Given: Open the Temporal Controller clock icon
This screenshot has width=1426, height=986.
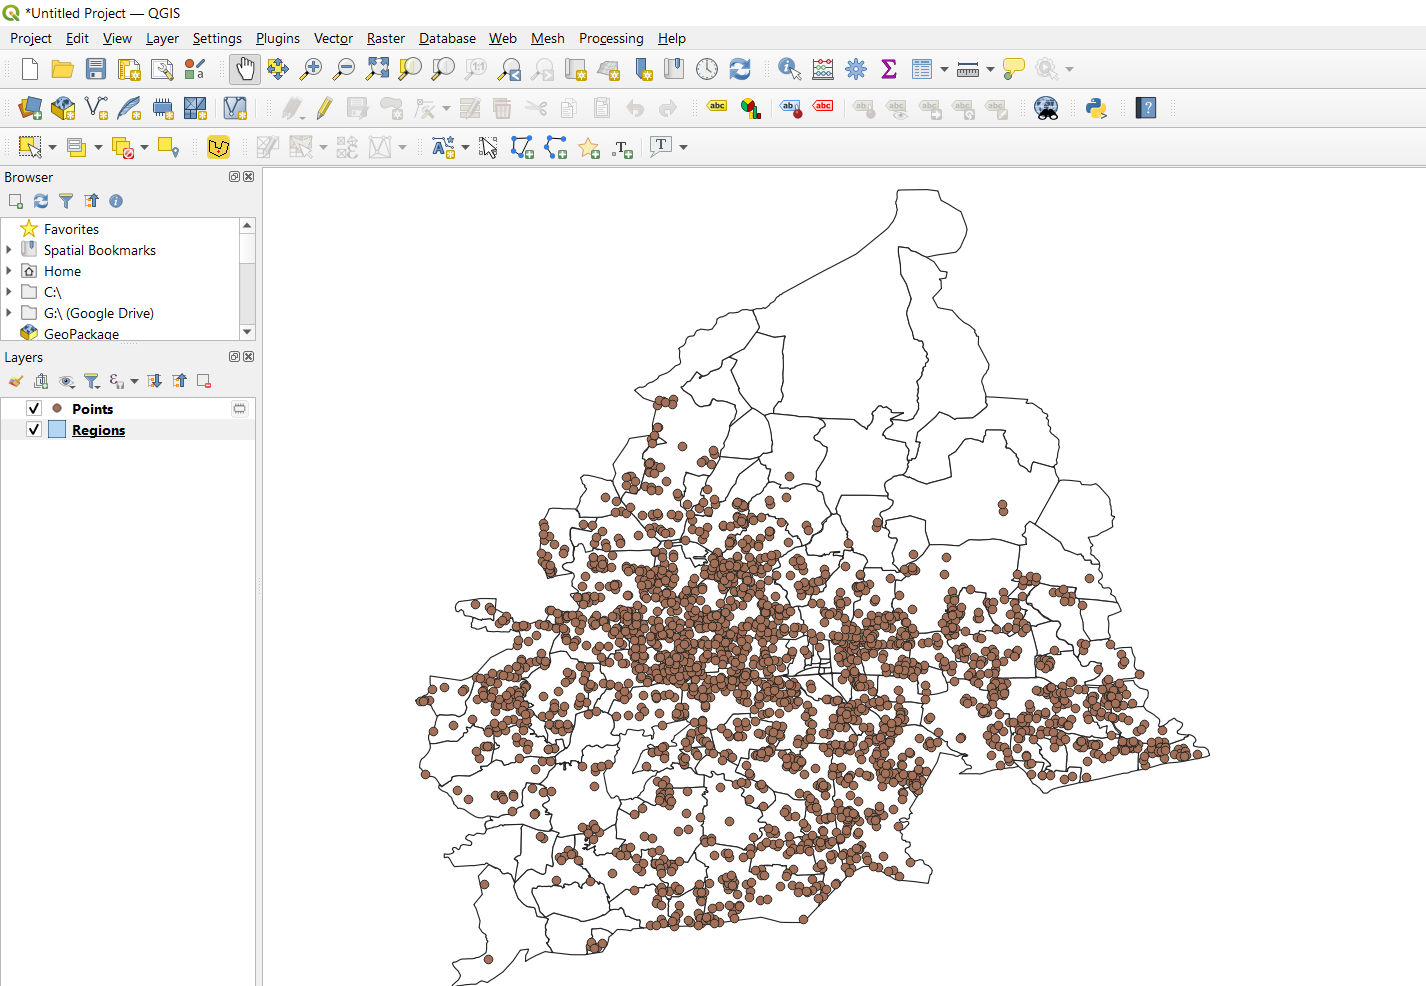Looking at the screenshot, I should coord(707,69).
